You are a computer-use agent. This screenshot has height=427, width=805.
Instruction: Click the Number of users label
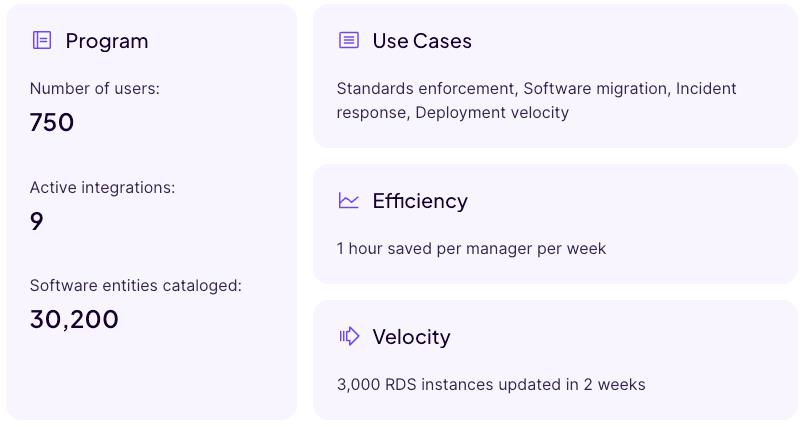pyautogui.click(x=94, y=88)
